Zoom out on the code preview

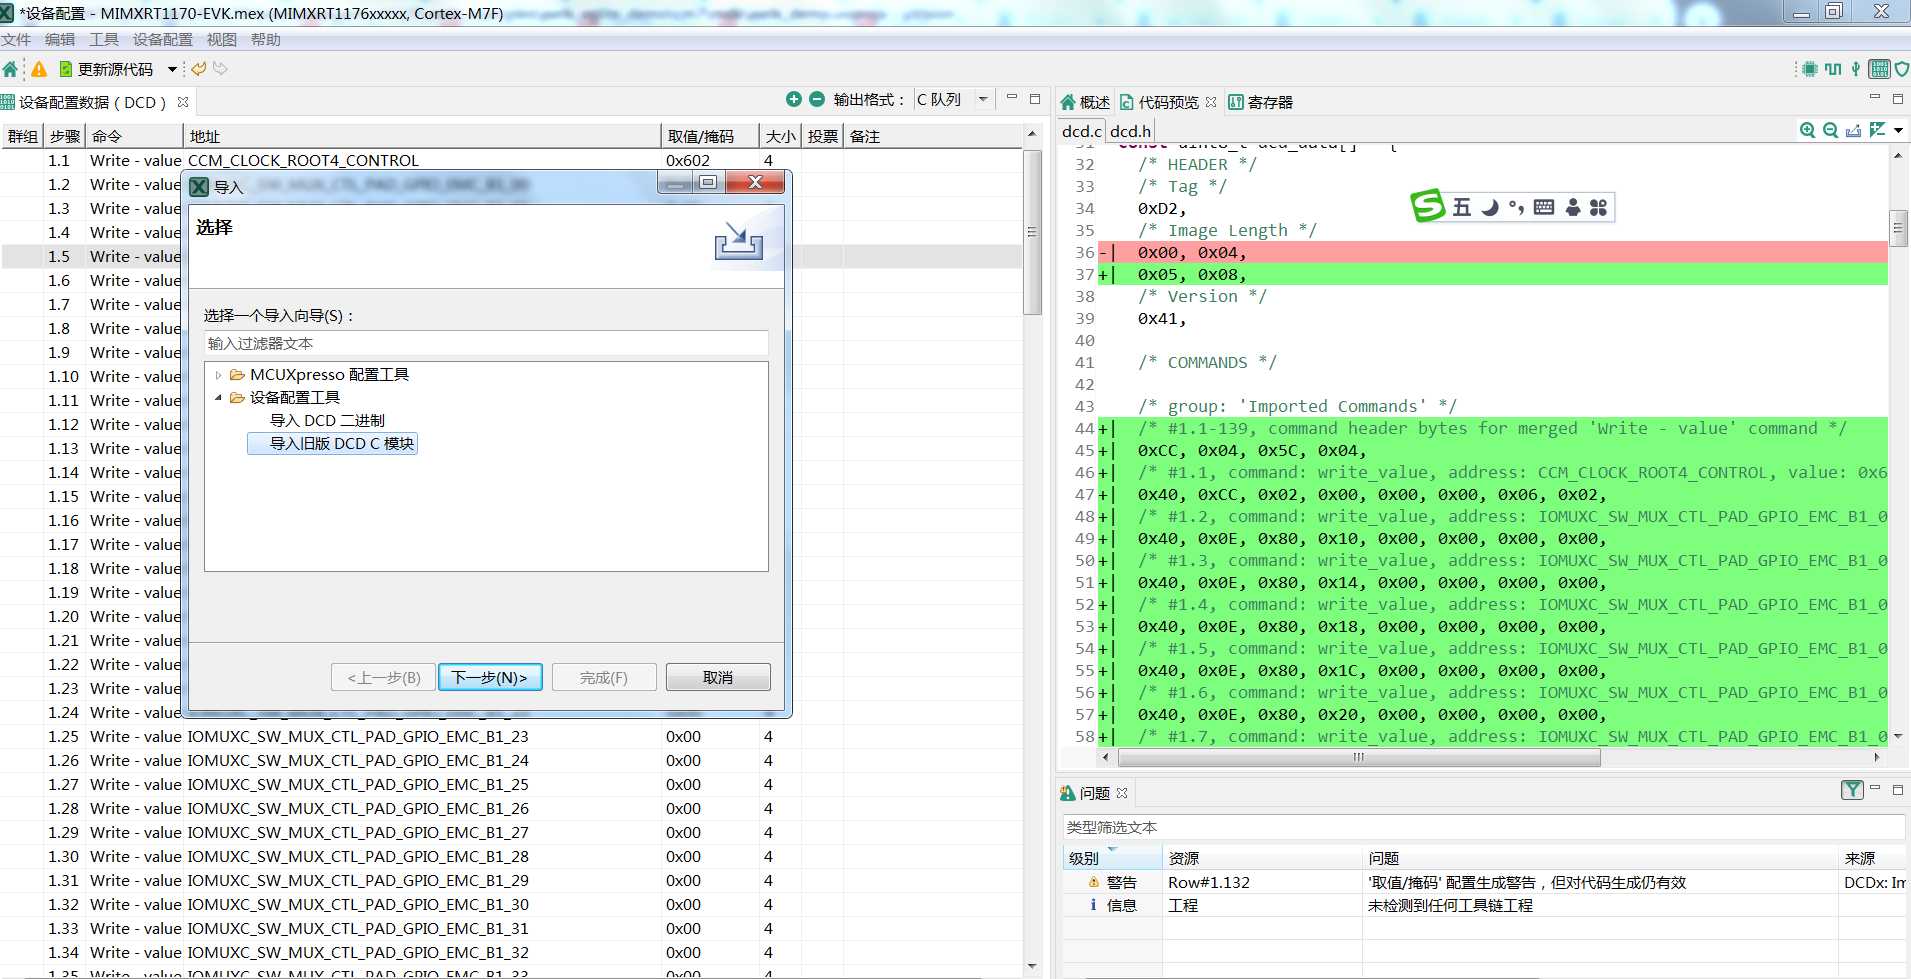[1831, 130]
